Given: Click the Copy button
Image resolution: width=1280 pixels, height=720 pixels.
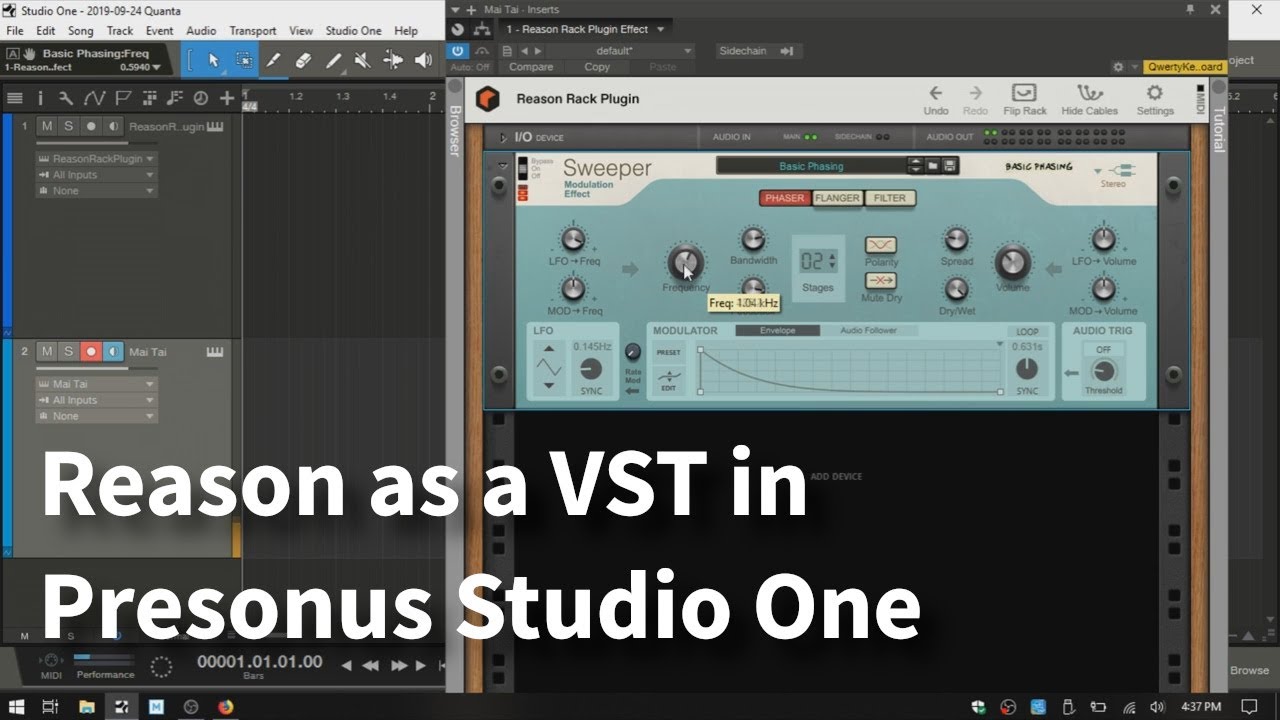Looking at the screenshot, I should coord(597,67).
